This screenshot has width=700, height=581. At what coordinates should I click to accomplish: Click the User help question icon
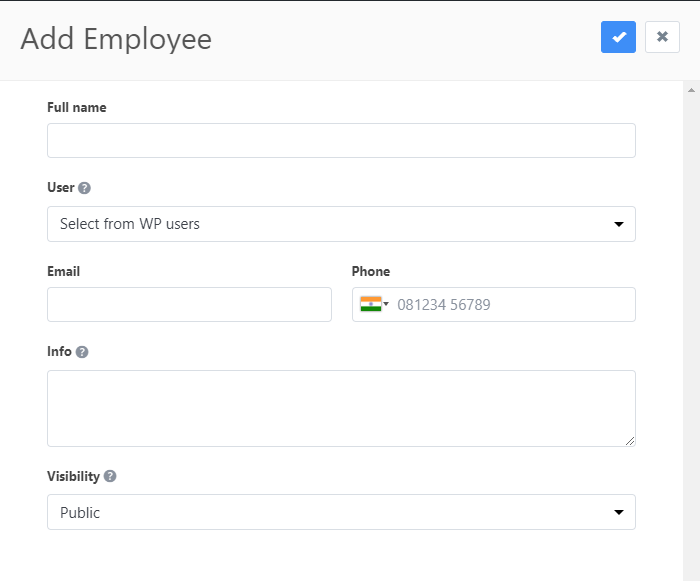click(x=84, y=188)
